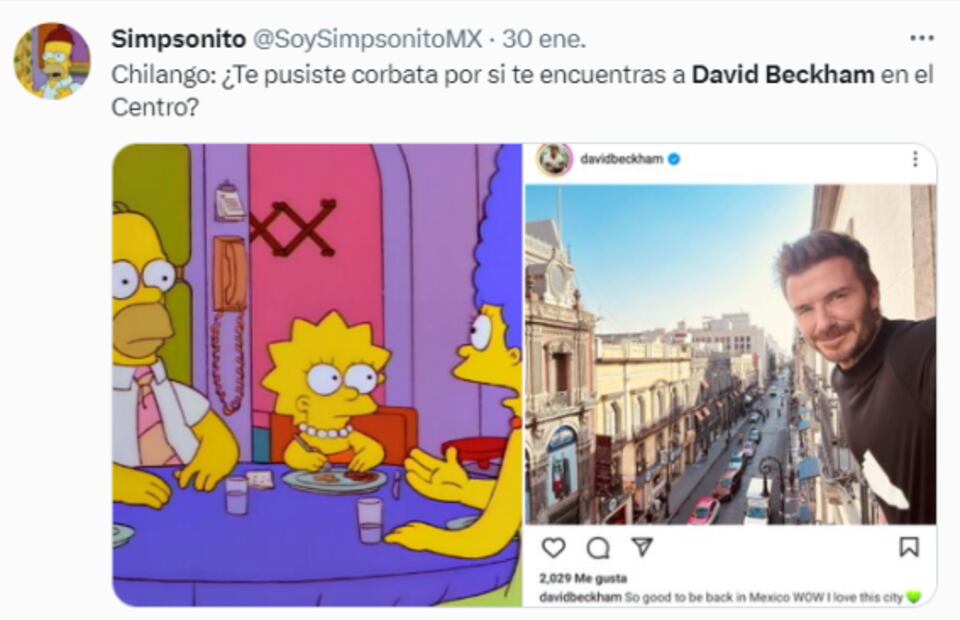The height and width of the screenshot is (620, 960).
Task: Click the davidbeckham Instagram profile picture
Action: click(x=554, y=159)
